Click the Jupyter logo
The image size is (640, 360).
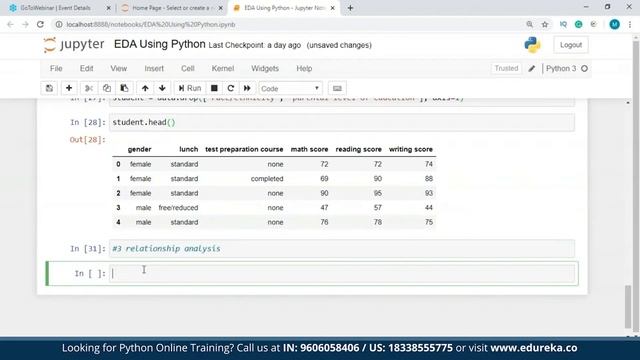[74, 44]
